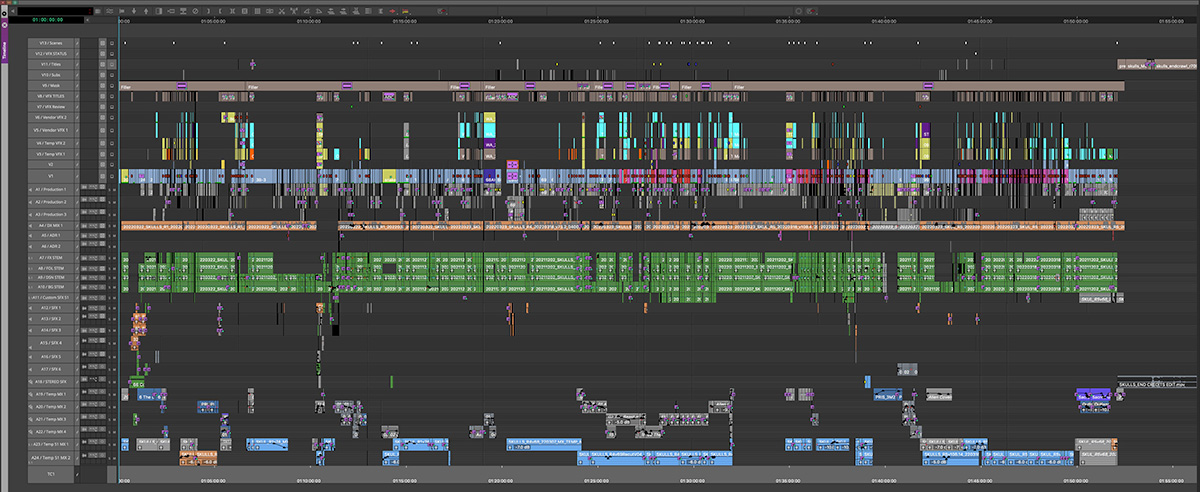Click the waveform icon on A1 / Production 1
This screenshot has height=492, width=1200.
point(93,186)
